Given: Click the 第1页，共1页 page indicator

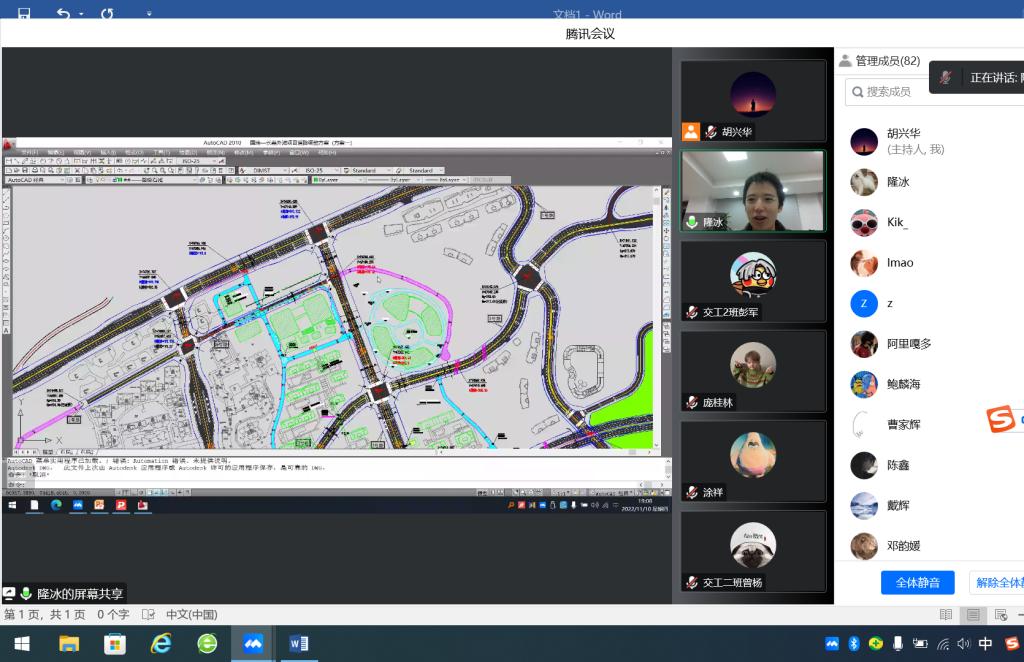Looking at the screenshot, I should pyautogui.click(x=44, y=615).
